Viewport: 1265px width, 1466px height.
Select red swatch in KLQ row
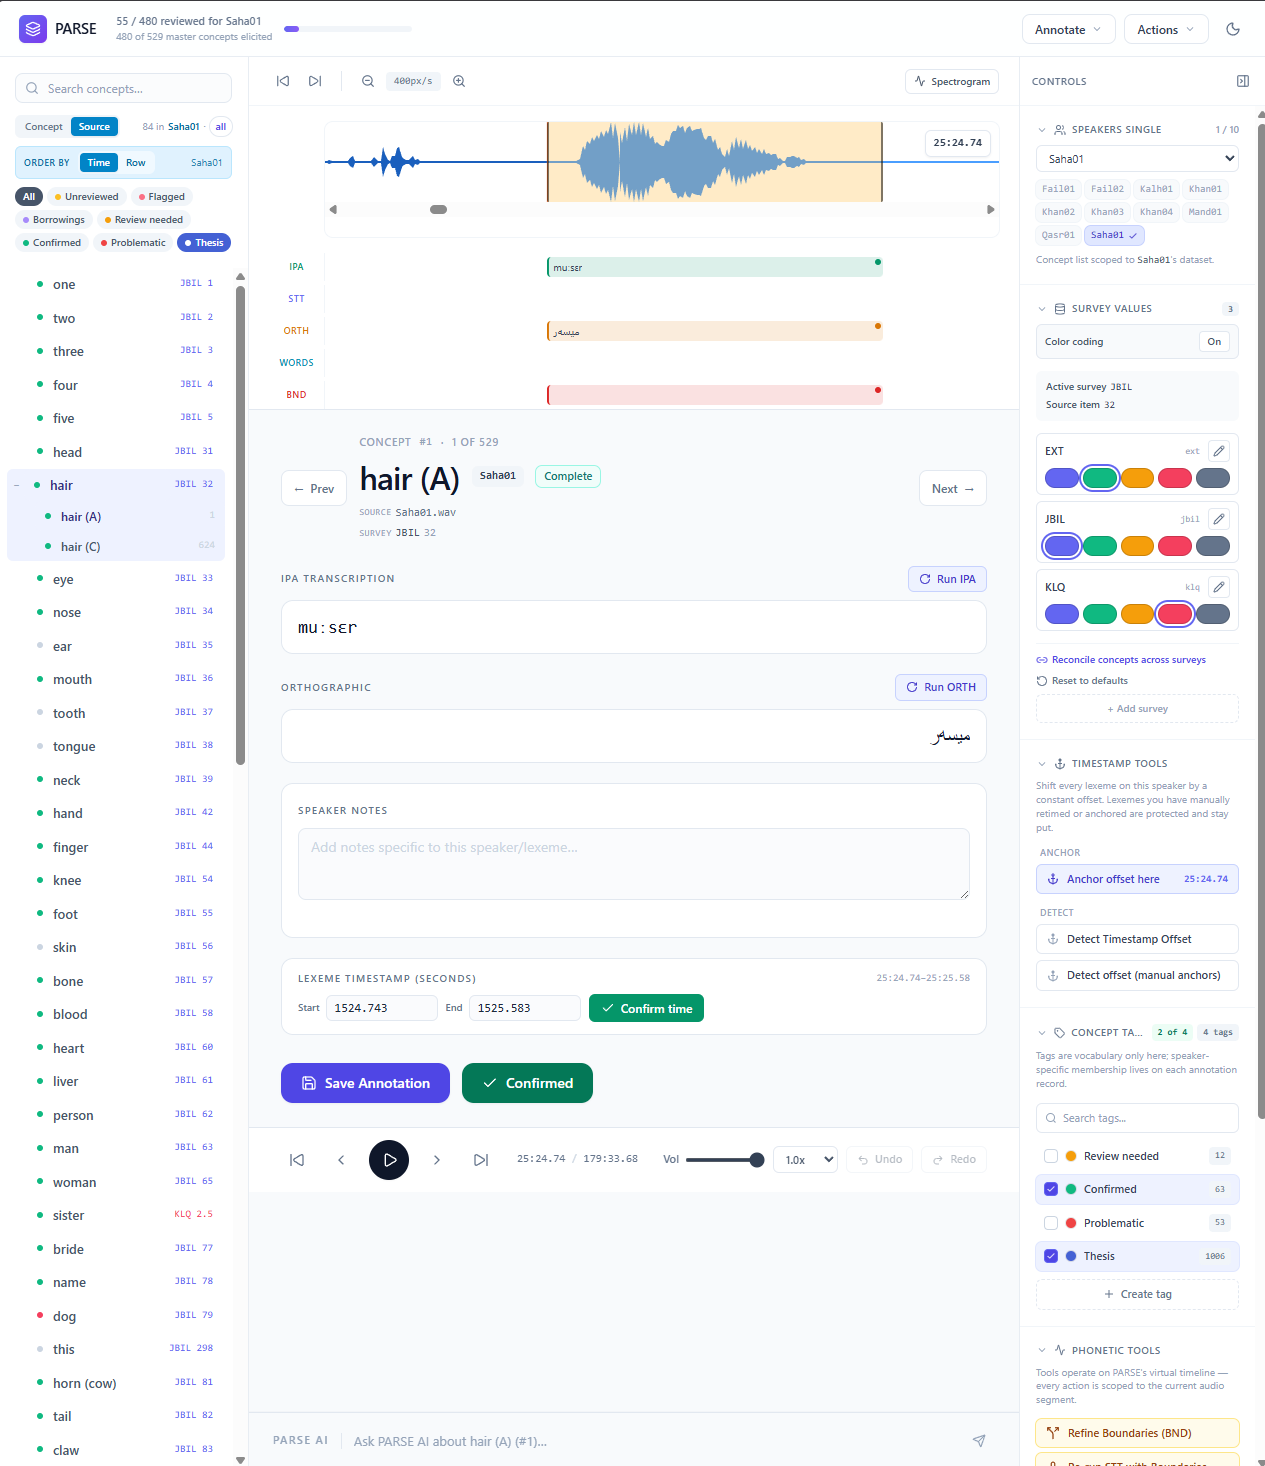tap(1174, 614)
